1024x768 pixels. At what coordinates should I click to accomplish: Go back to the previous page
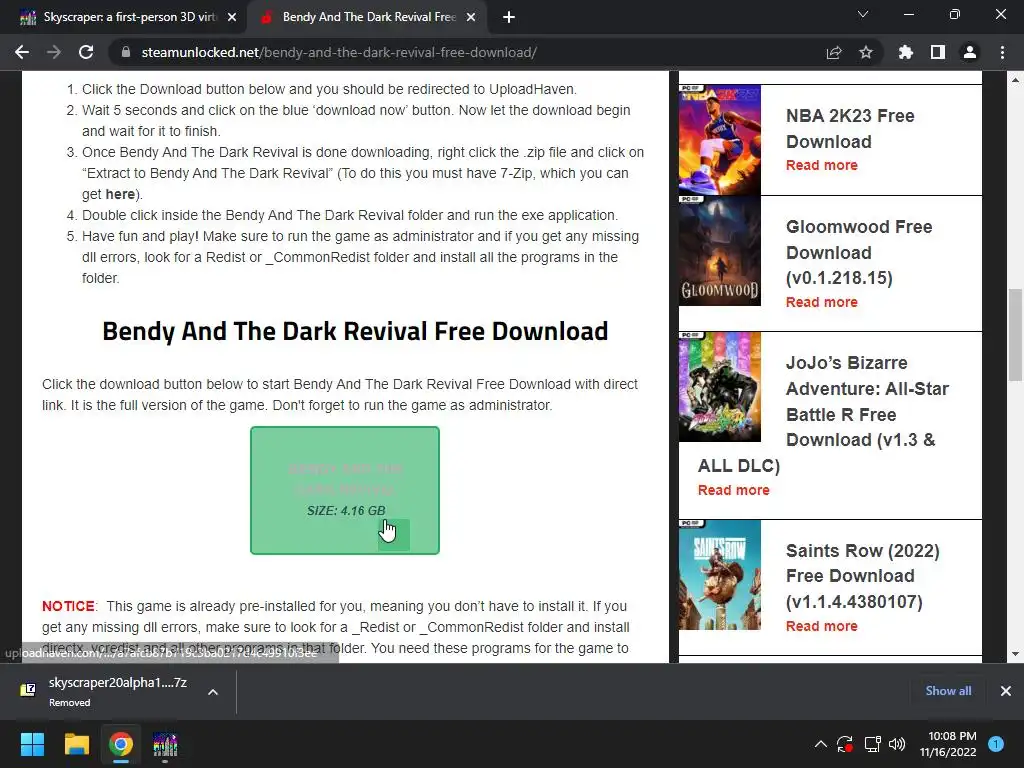[x=22, y=52]
